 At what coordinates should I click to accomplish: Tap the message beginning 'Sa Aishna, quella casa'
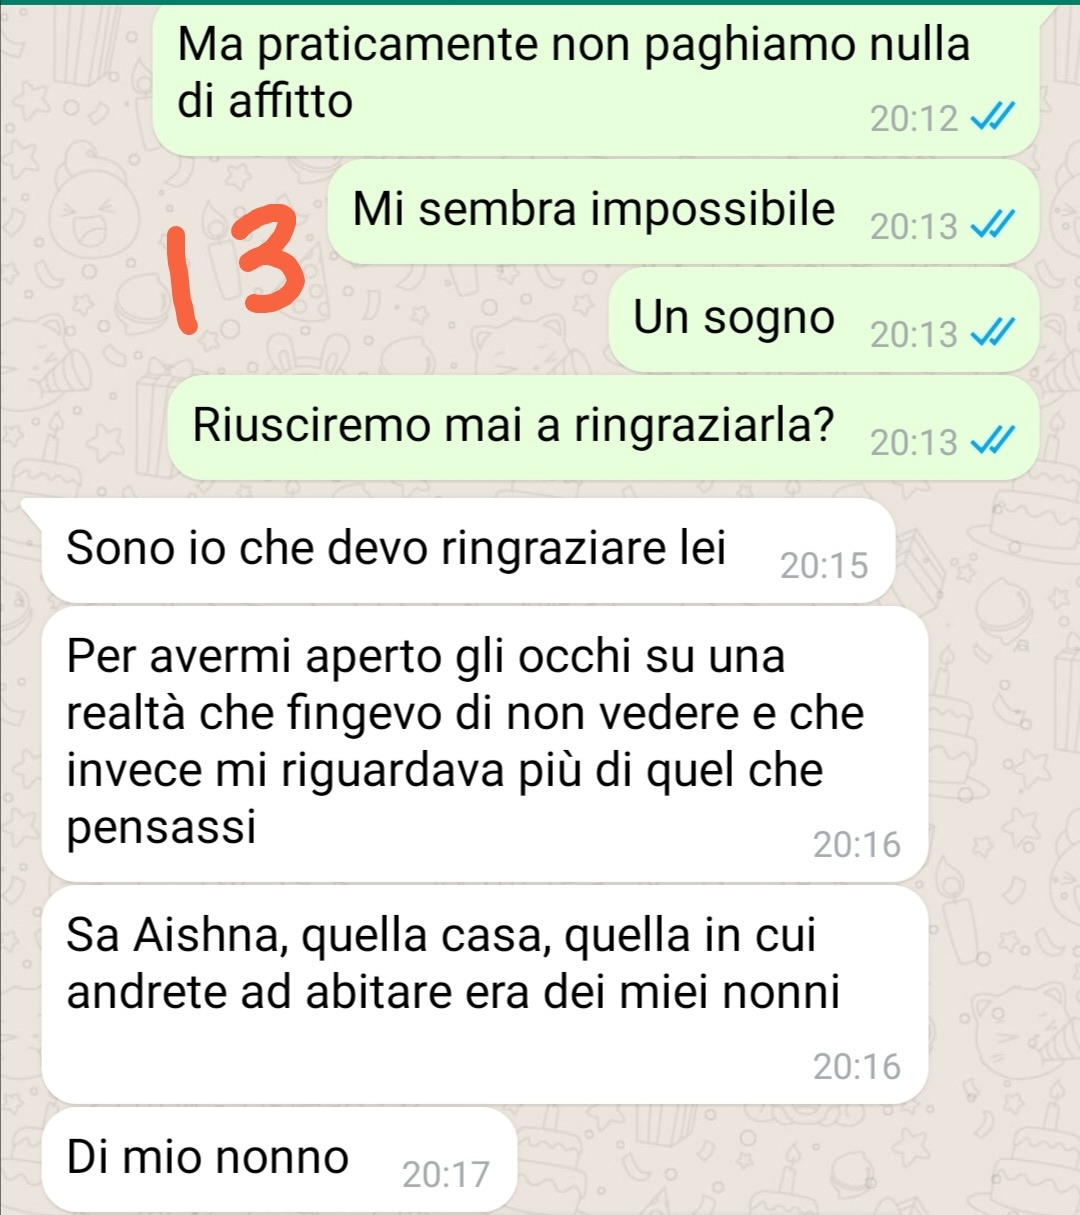click(485, 995)
